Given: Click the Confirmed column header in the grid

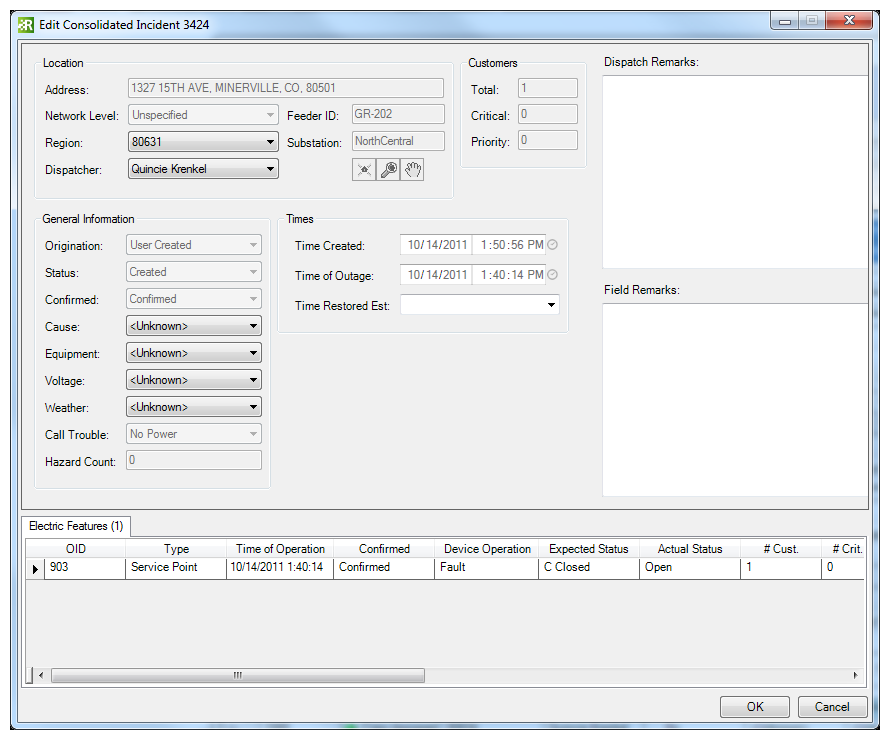Looking at the screenshot, I should click(384, 549).
